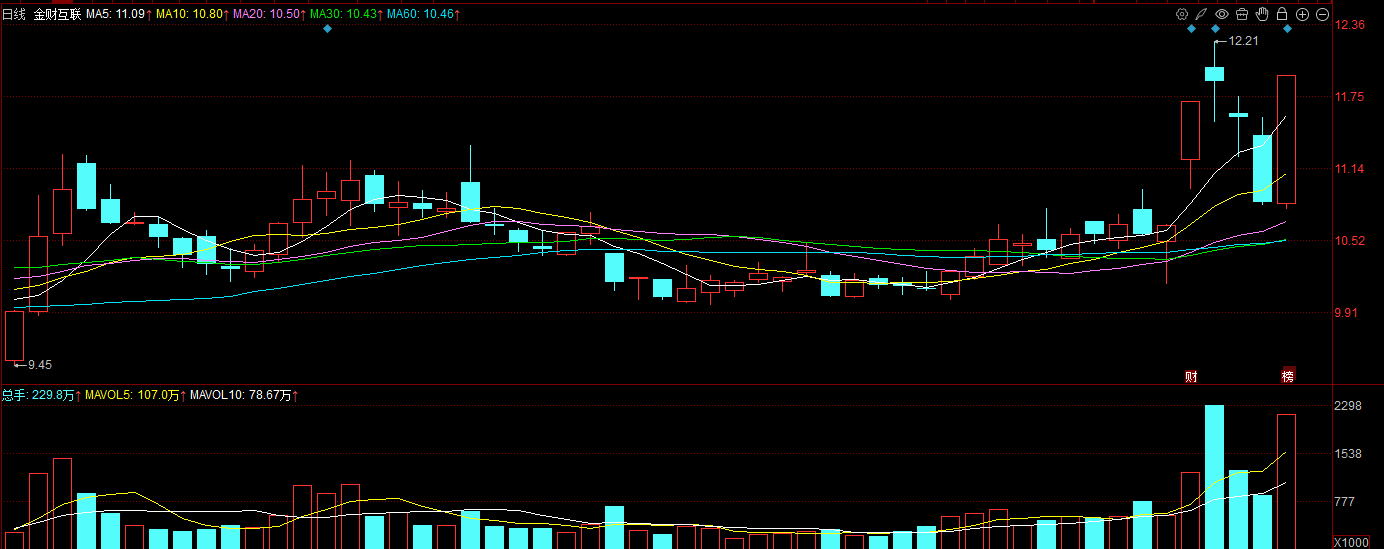This screenshot has height=549, width=1384.
Task: Select the MA5: 11.09 indicator label
Action: (119, 14)
